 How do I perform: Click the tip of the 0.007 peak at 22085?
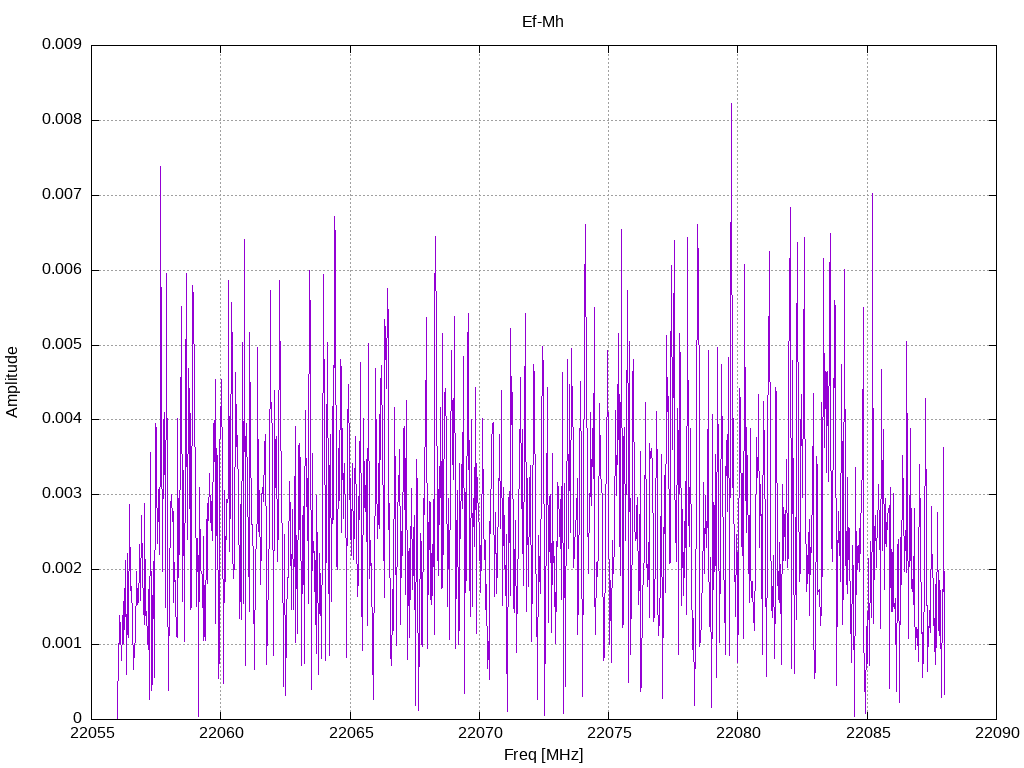coord(872,194)
